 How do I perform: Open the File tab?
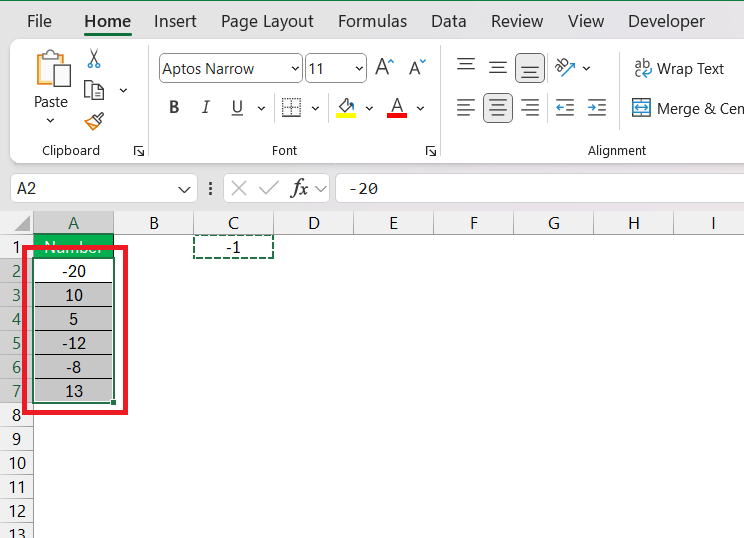point(39,21)
